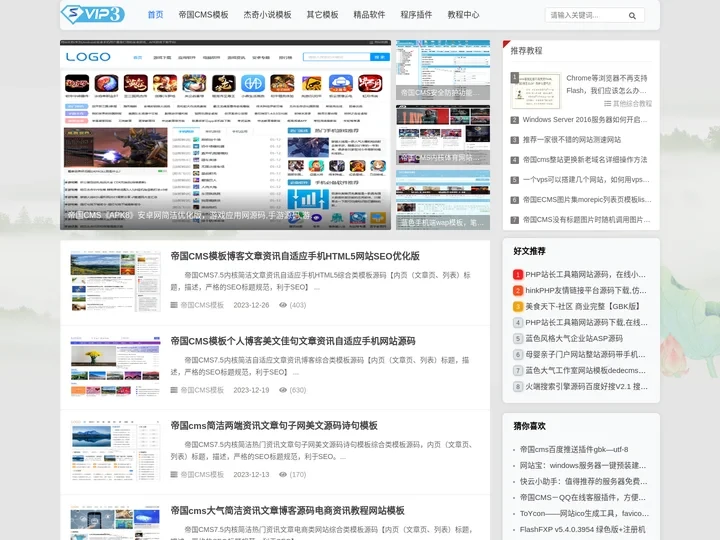Open 帝国CMS没有标题图片时随机调用图片 link
The height and width of the screenshot is (540, 720).
click(x=586, y=219)
